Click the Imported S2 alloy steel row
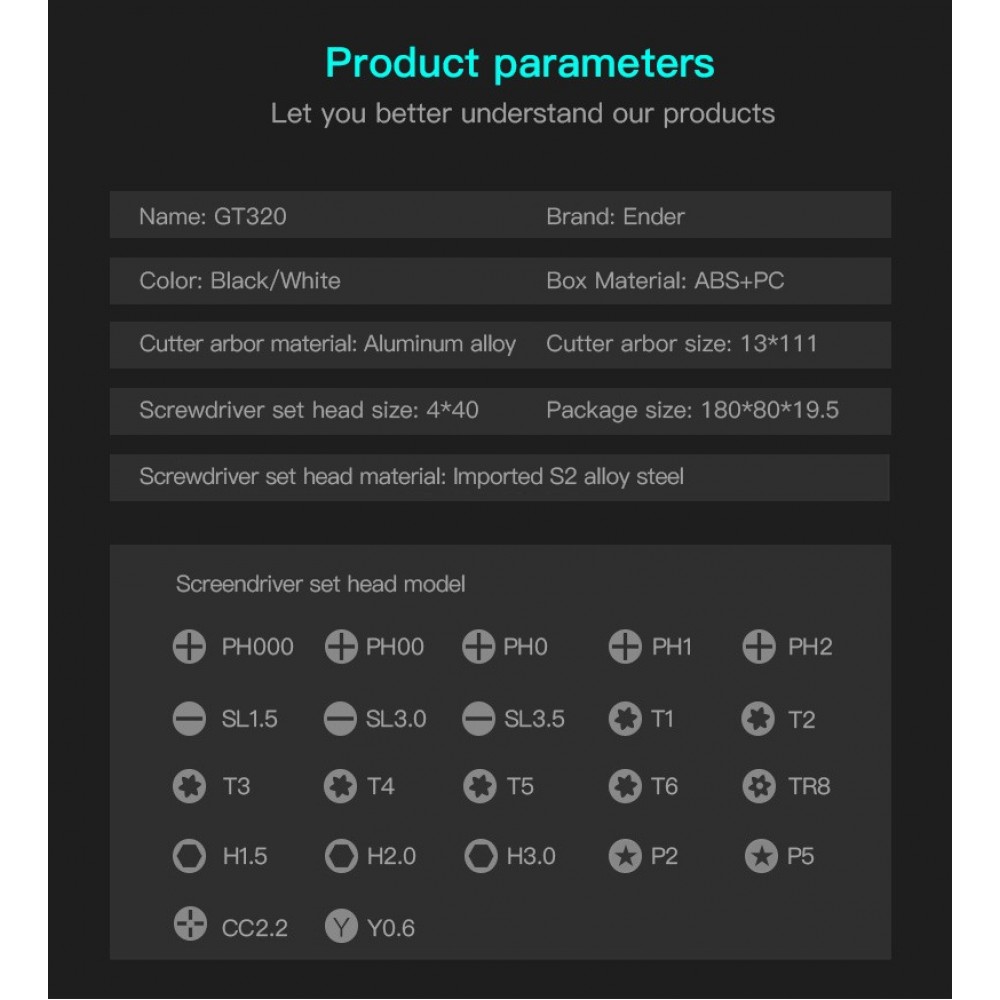 click(x=500, y=478)
